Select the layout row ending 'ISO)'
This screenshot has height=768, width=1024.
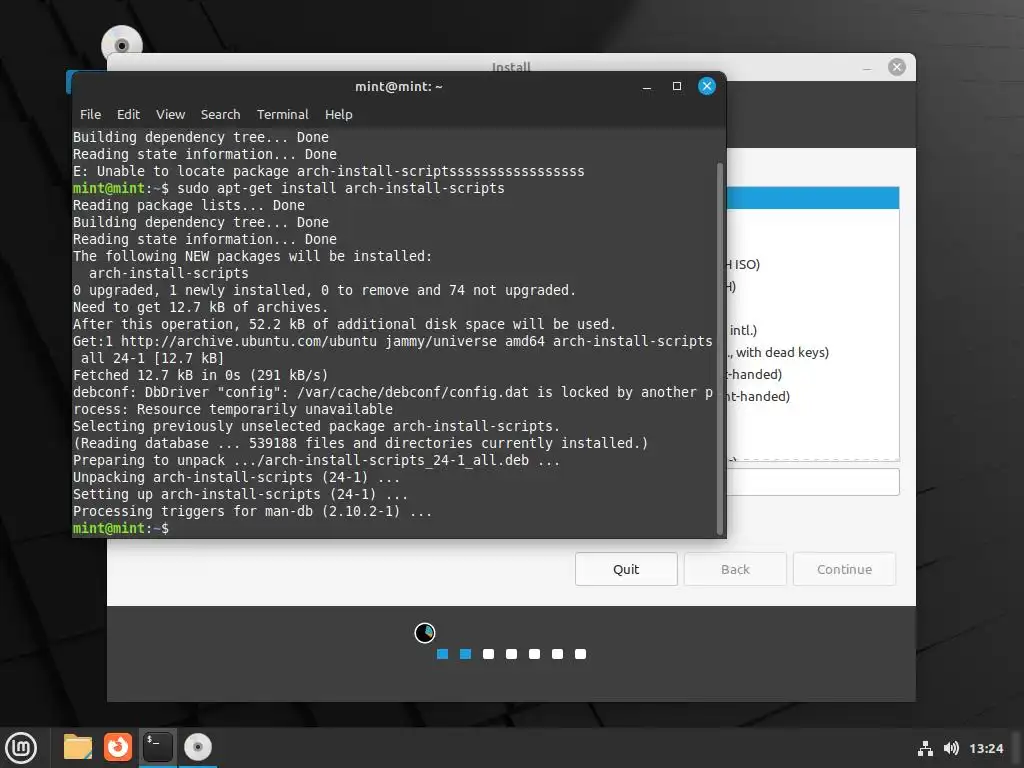click(812, 264)
